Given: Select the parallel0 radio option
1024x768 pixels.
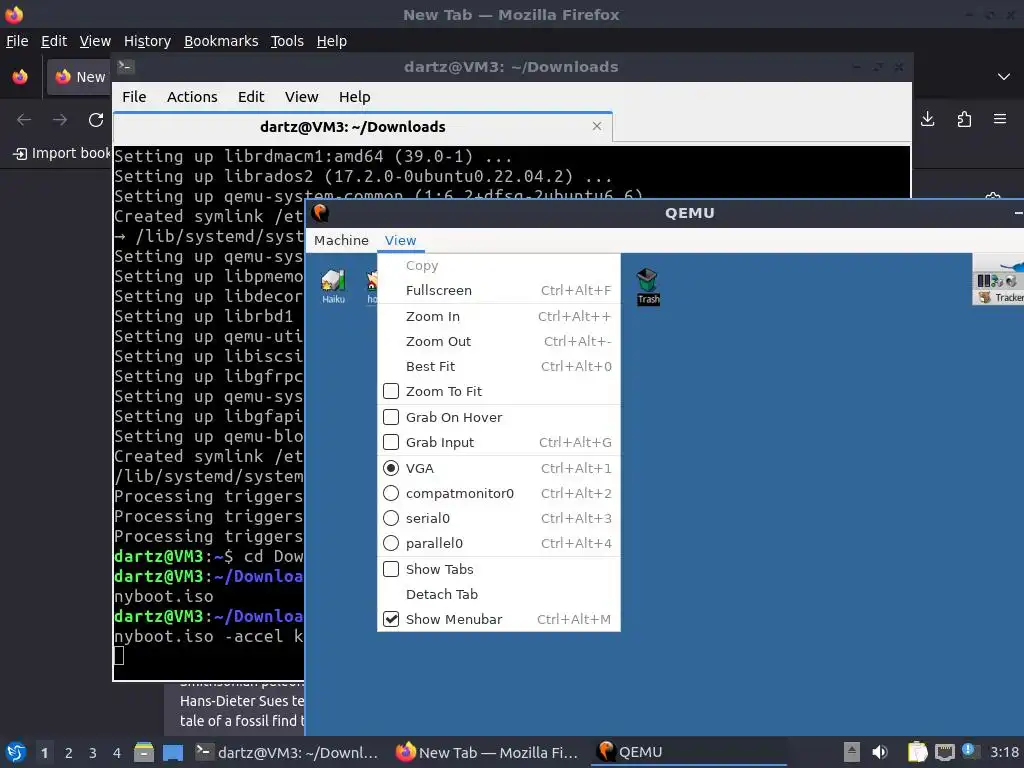Looking at the screenshot, I should (x=391, y=543).
